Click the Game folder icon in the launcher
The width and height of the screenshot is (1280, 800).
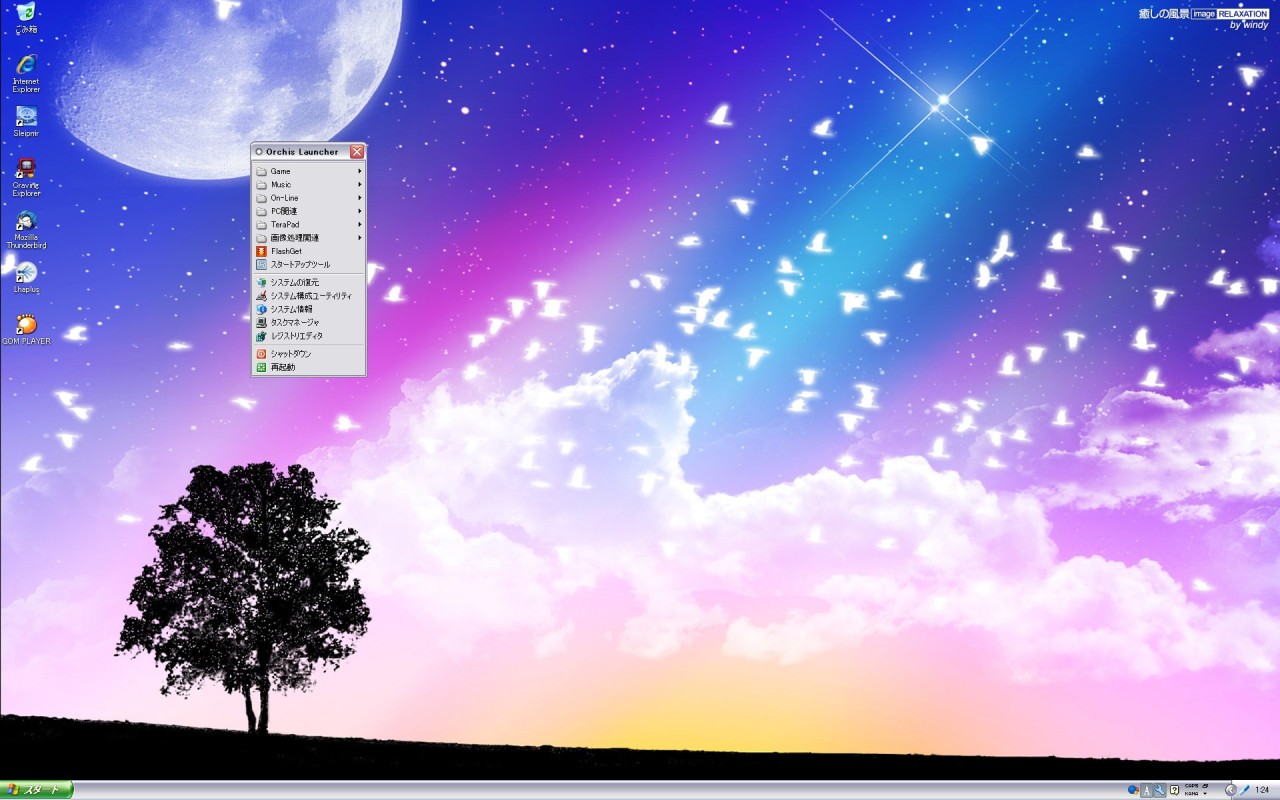point(261,171)
